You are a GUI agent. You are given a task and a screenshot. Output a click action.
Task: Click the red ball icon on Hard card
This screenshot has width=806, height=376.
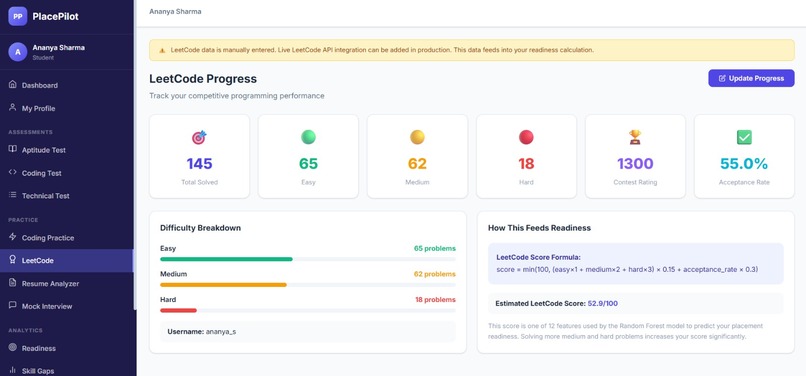pos(526,137)
